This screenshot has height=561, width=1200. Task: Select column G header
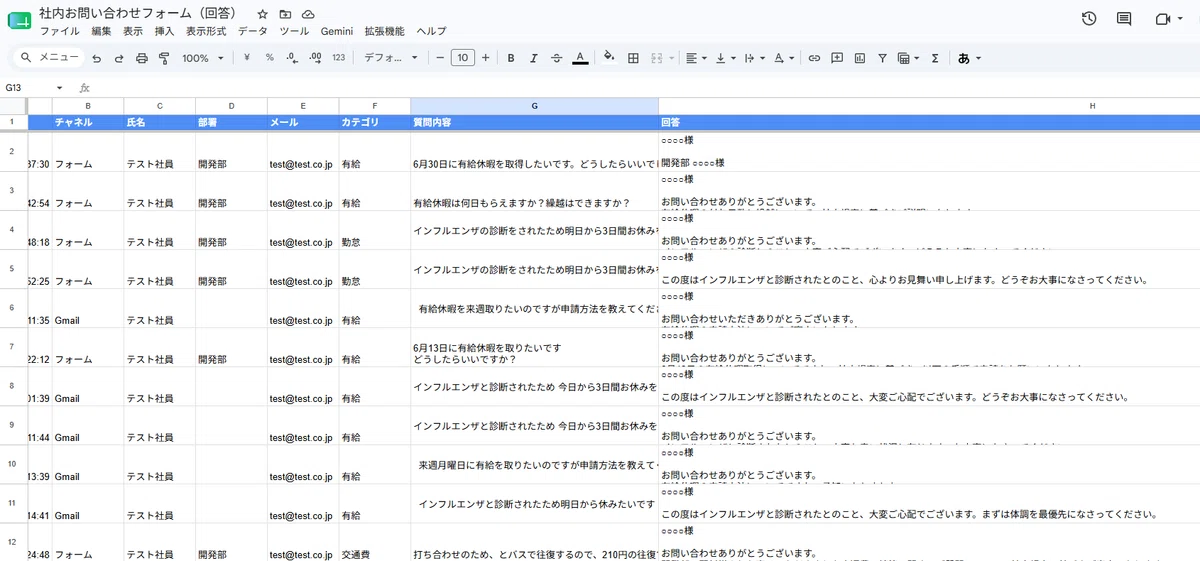[534, 105]
